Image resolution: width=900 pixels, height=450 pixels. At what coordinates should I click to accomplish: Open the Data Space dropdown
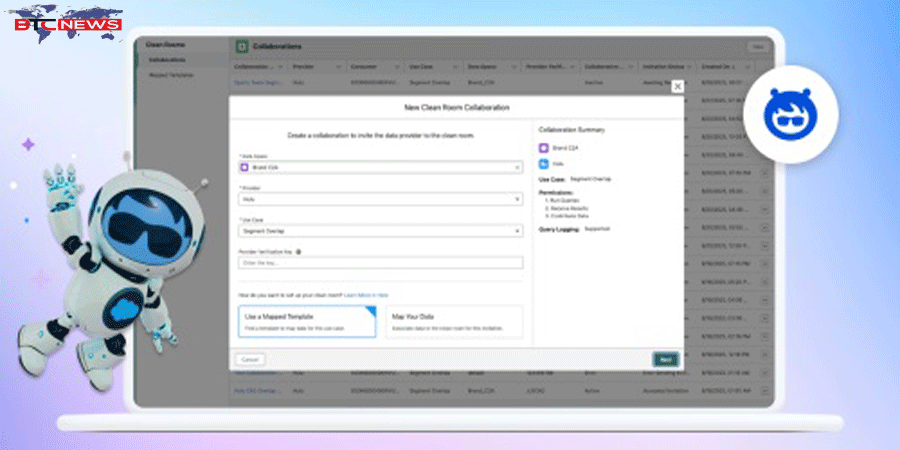(380, 167)
